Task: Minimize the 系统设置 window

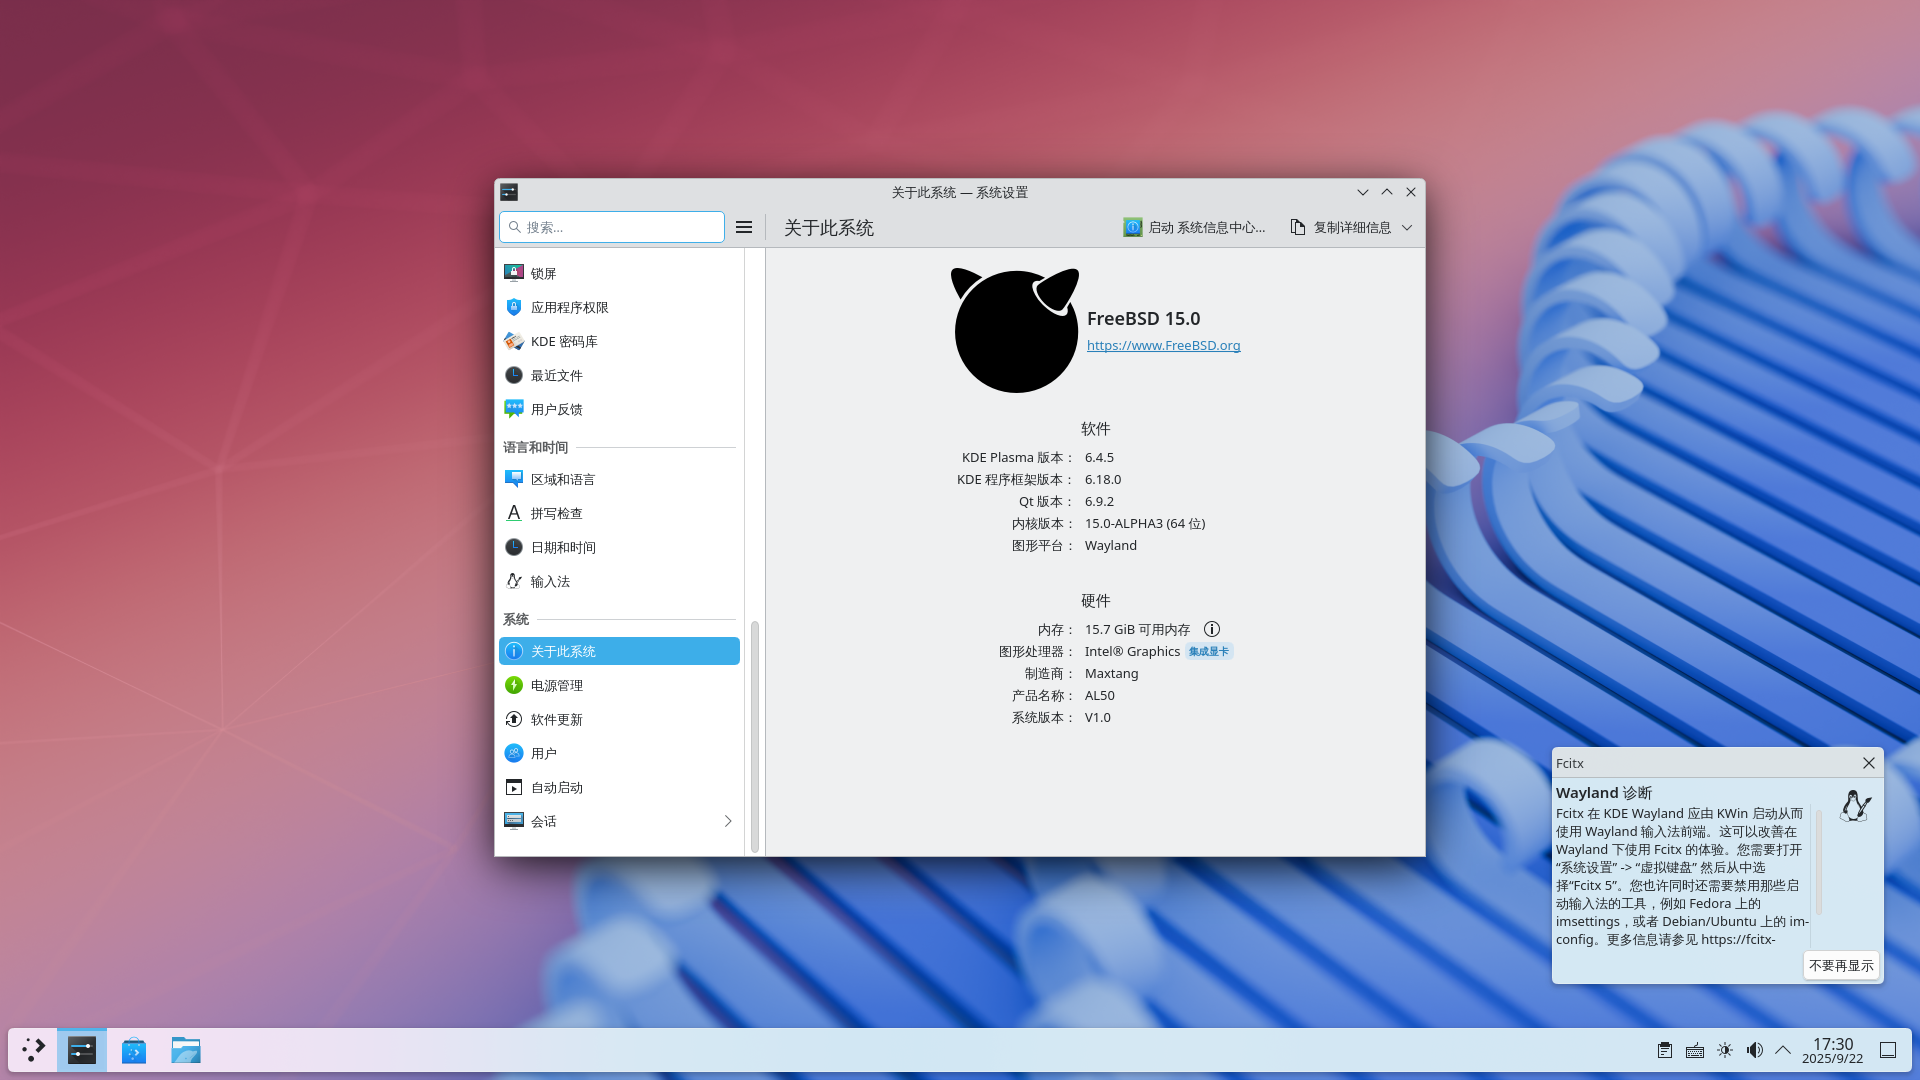Action: [x=1363, y=192]
